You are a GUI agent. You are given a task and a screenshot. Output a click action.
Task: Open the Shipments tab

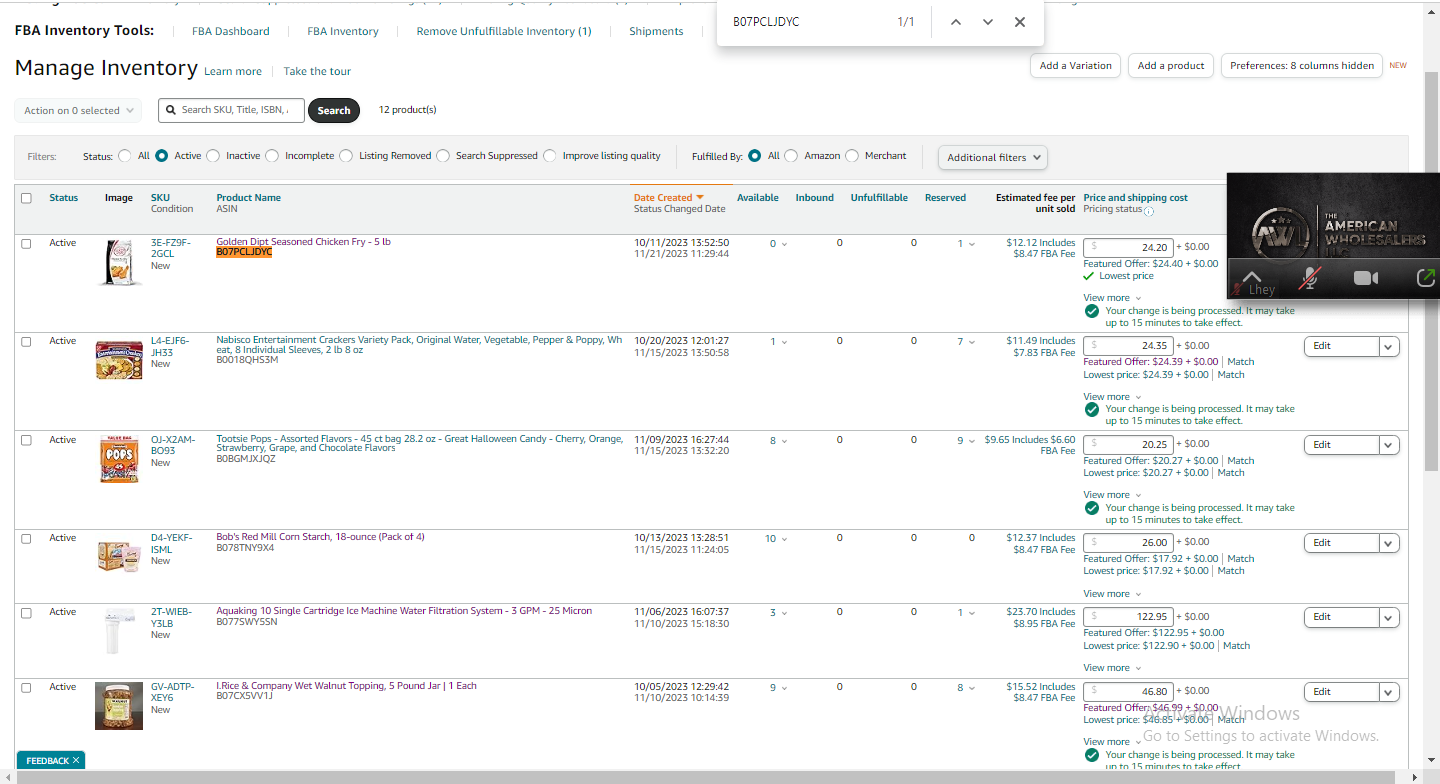tap(656, 31)
